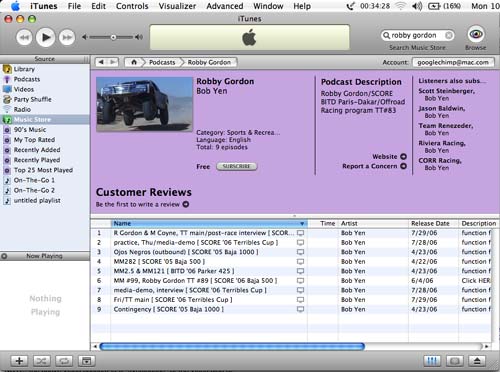Click the Robby Gordon breadcrumb

point(209,62)
